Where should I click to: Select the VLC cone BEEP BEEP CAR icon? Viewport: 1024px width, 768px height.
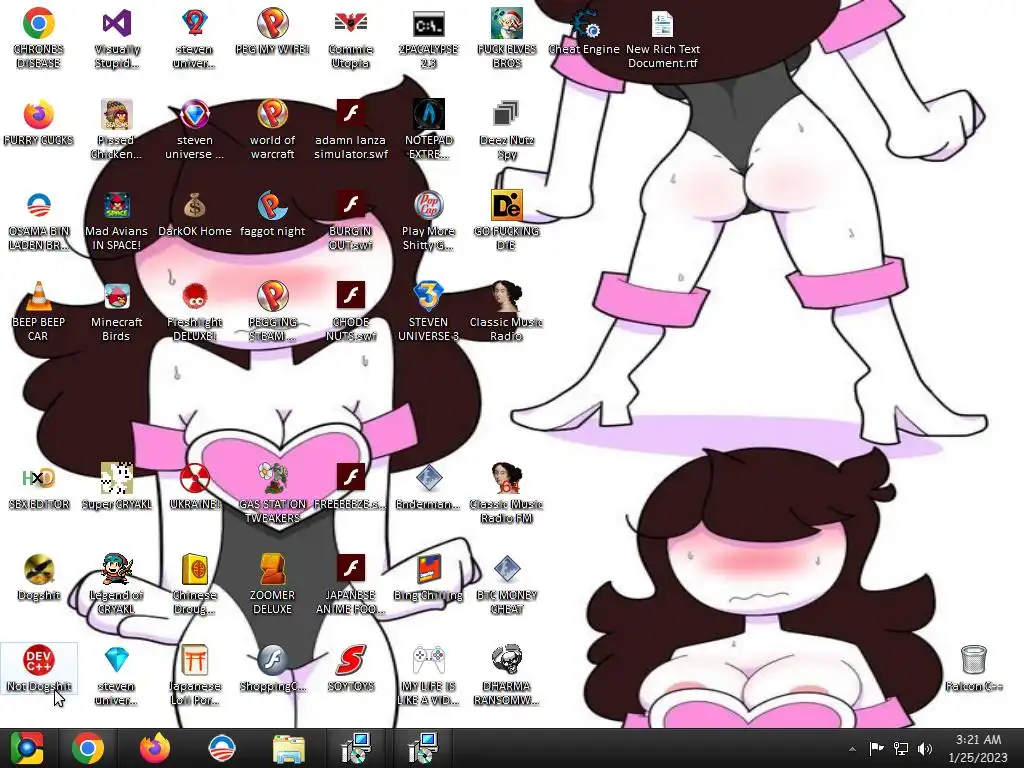(x=39, y=312)
